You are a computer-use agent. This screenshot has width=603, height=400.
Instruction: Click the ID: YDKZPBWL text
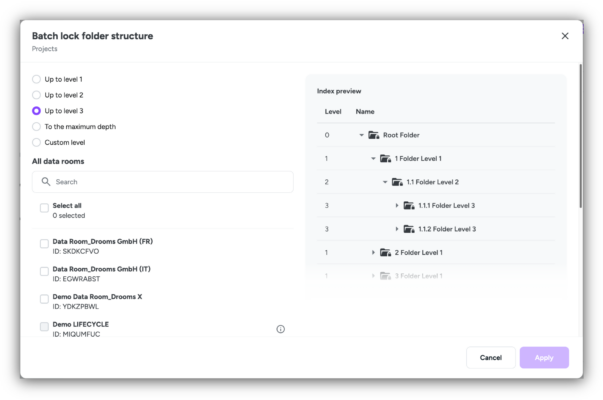click(x=76, y=307)
